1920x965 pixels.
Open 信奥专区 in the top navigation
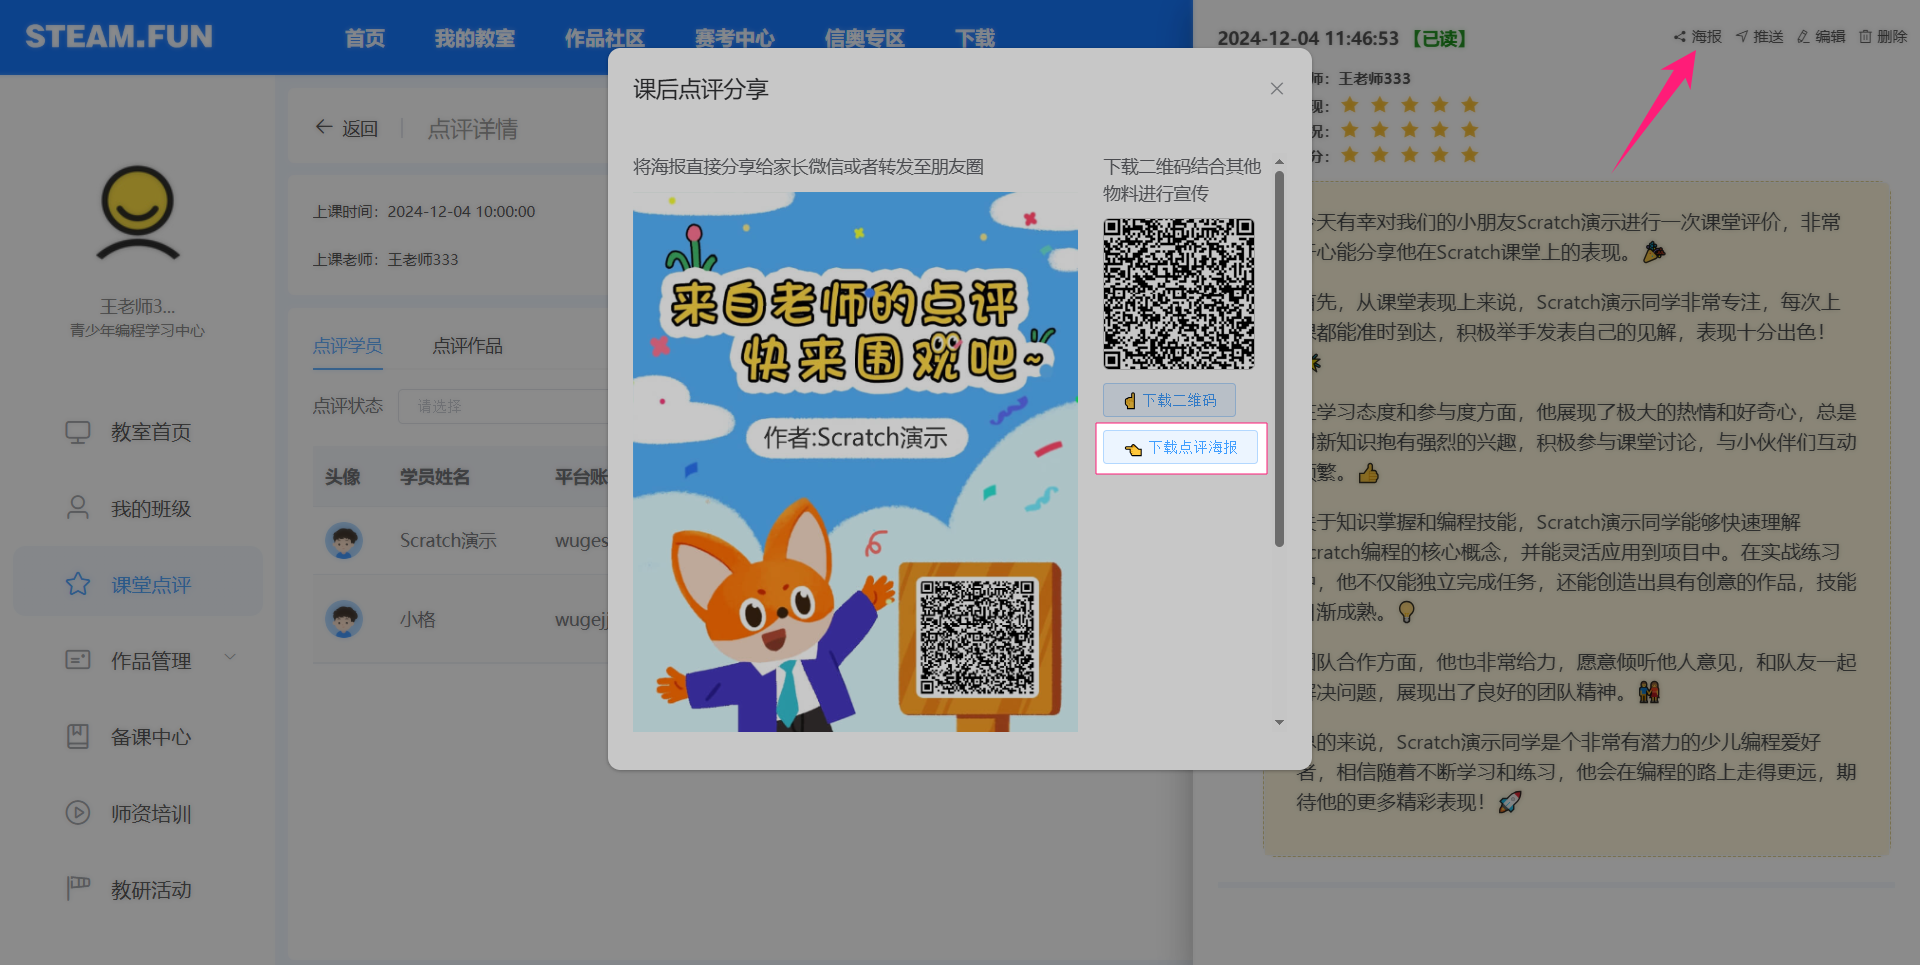[x=865, y=38]
